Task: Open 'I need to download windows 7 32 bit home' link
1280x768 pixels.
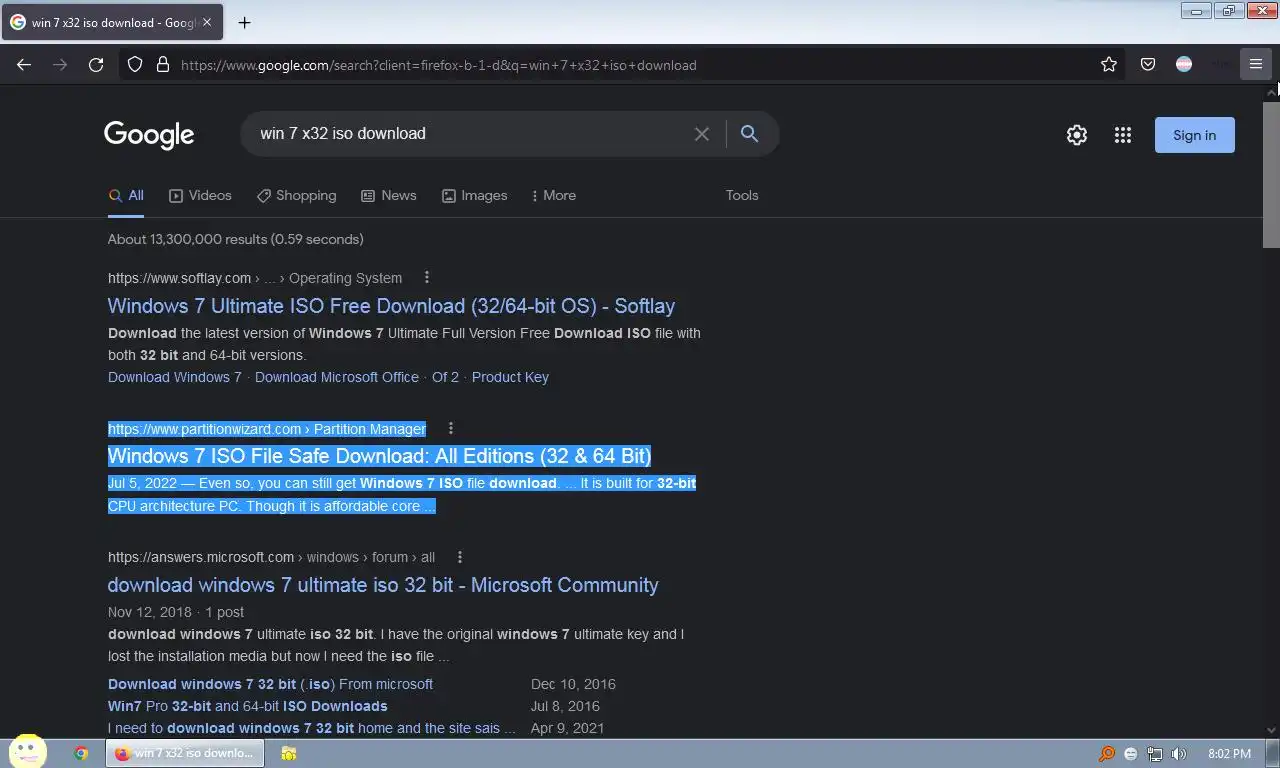Action: click(311, 728)
